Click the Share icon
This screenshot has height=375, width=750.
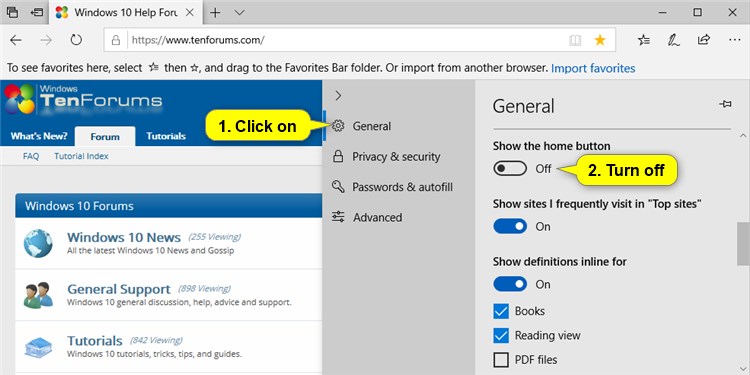(704, 40)
